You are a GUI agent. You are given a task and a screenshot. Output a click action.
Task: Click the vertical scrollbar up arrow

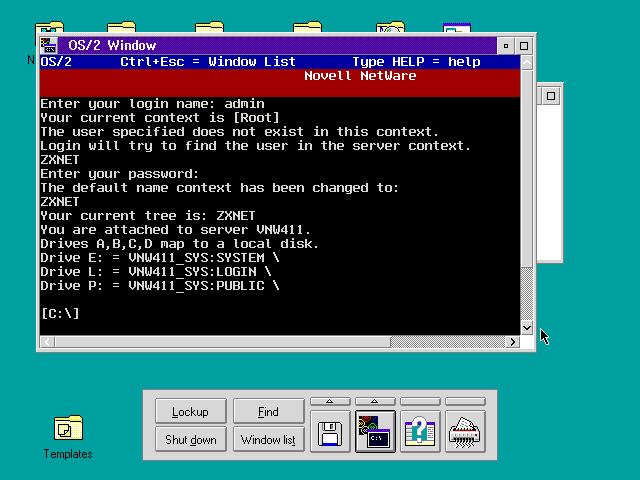pos(527,62)
